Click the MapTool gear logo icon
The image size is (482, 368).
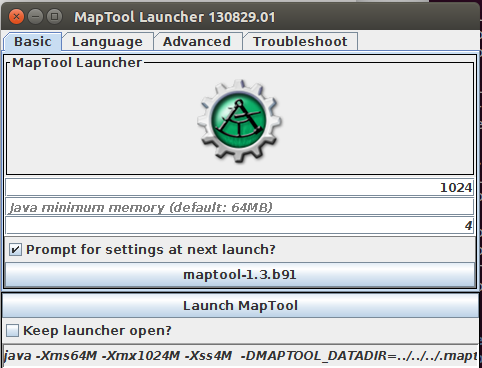tap(240, 121)
